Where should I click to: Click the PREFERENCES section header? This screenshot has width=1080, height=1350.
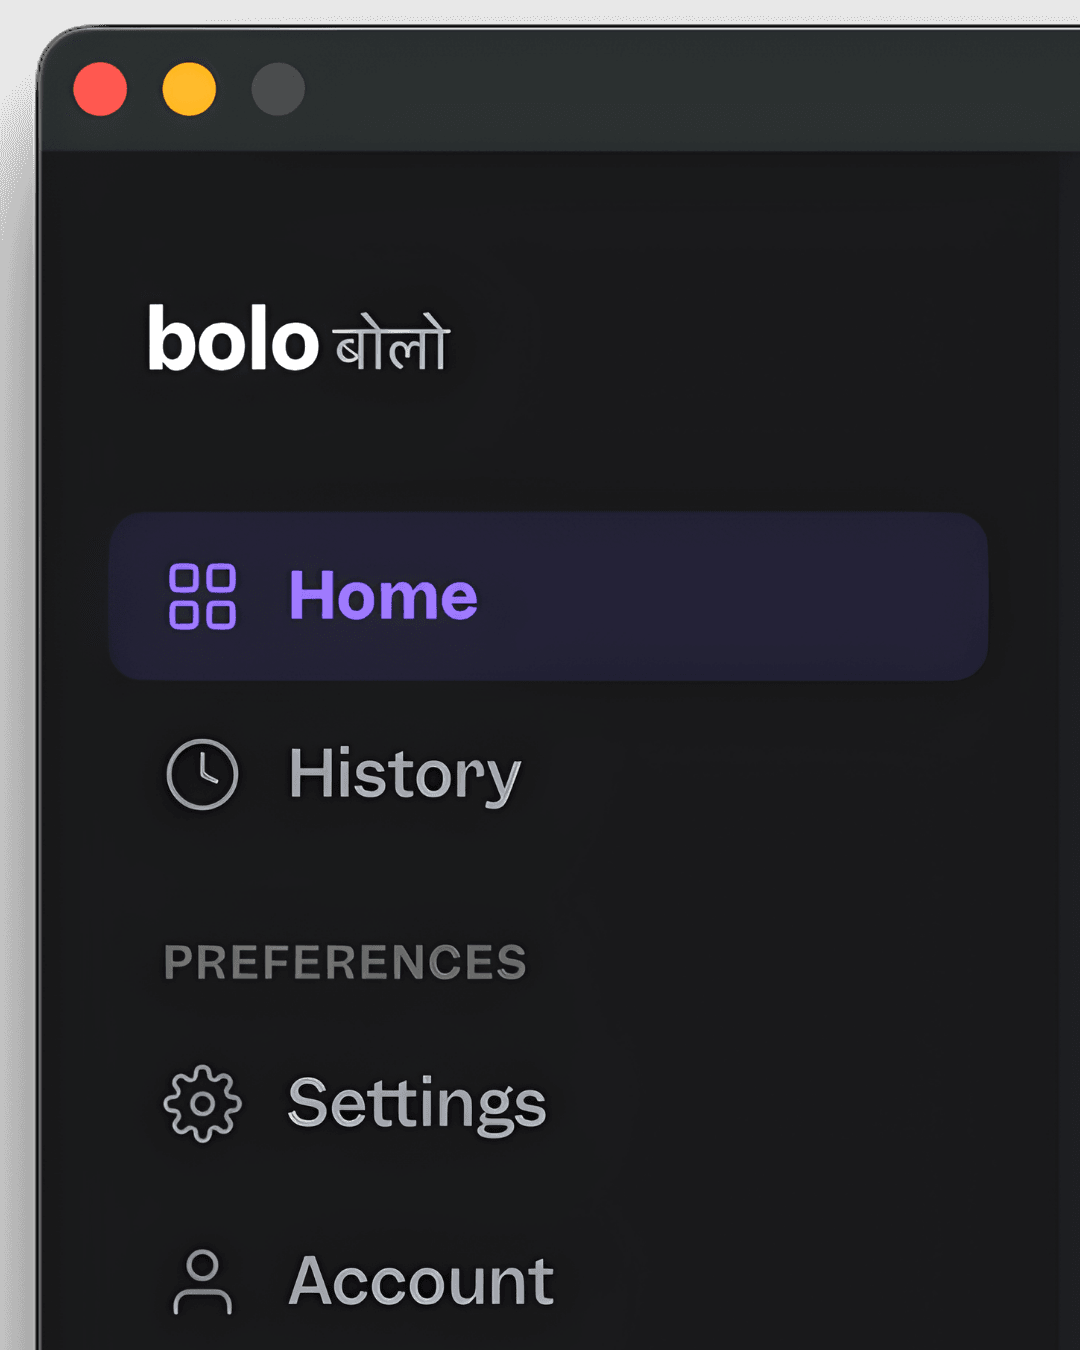(x=346, y=960)
